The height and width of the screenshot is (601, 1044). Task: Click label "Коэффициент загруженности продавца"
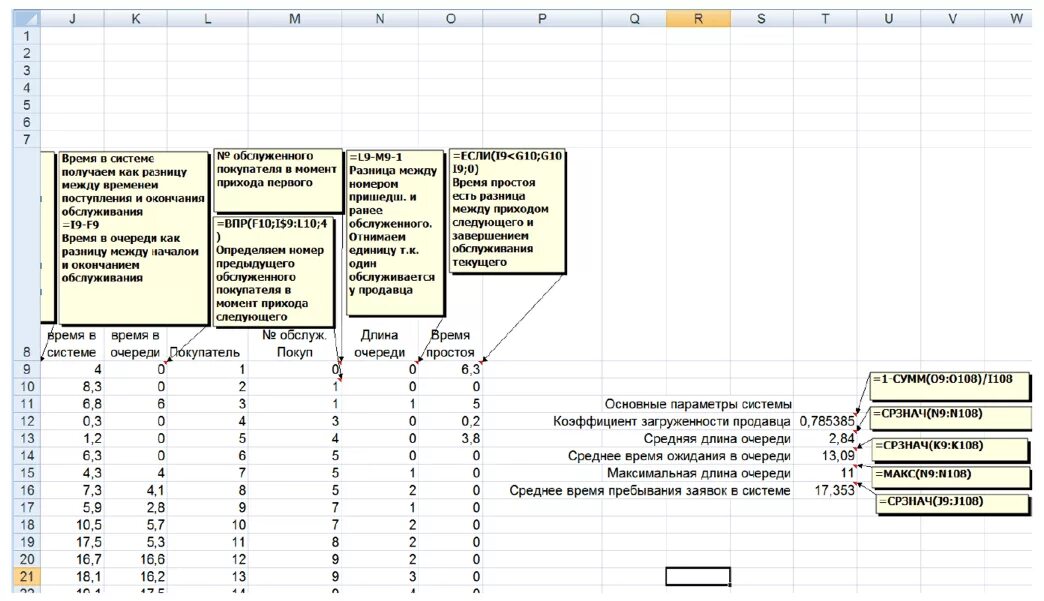(x=671, y=421)
